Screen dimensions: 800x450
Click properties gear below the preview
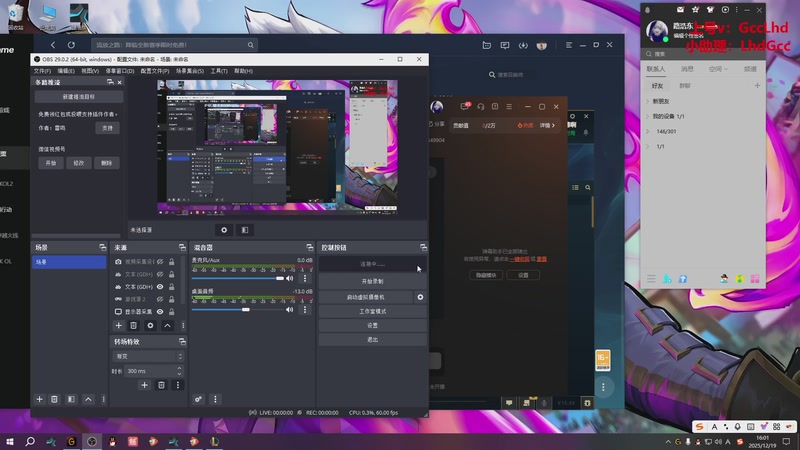[224, 230]
